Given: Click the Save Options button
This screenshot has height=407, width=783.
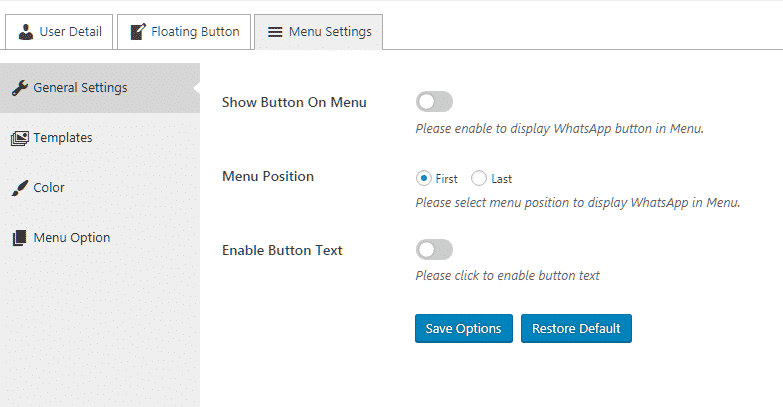Looking at the screenshot, I should (464, 329).
